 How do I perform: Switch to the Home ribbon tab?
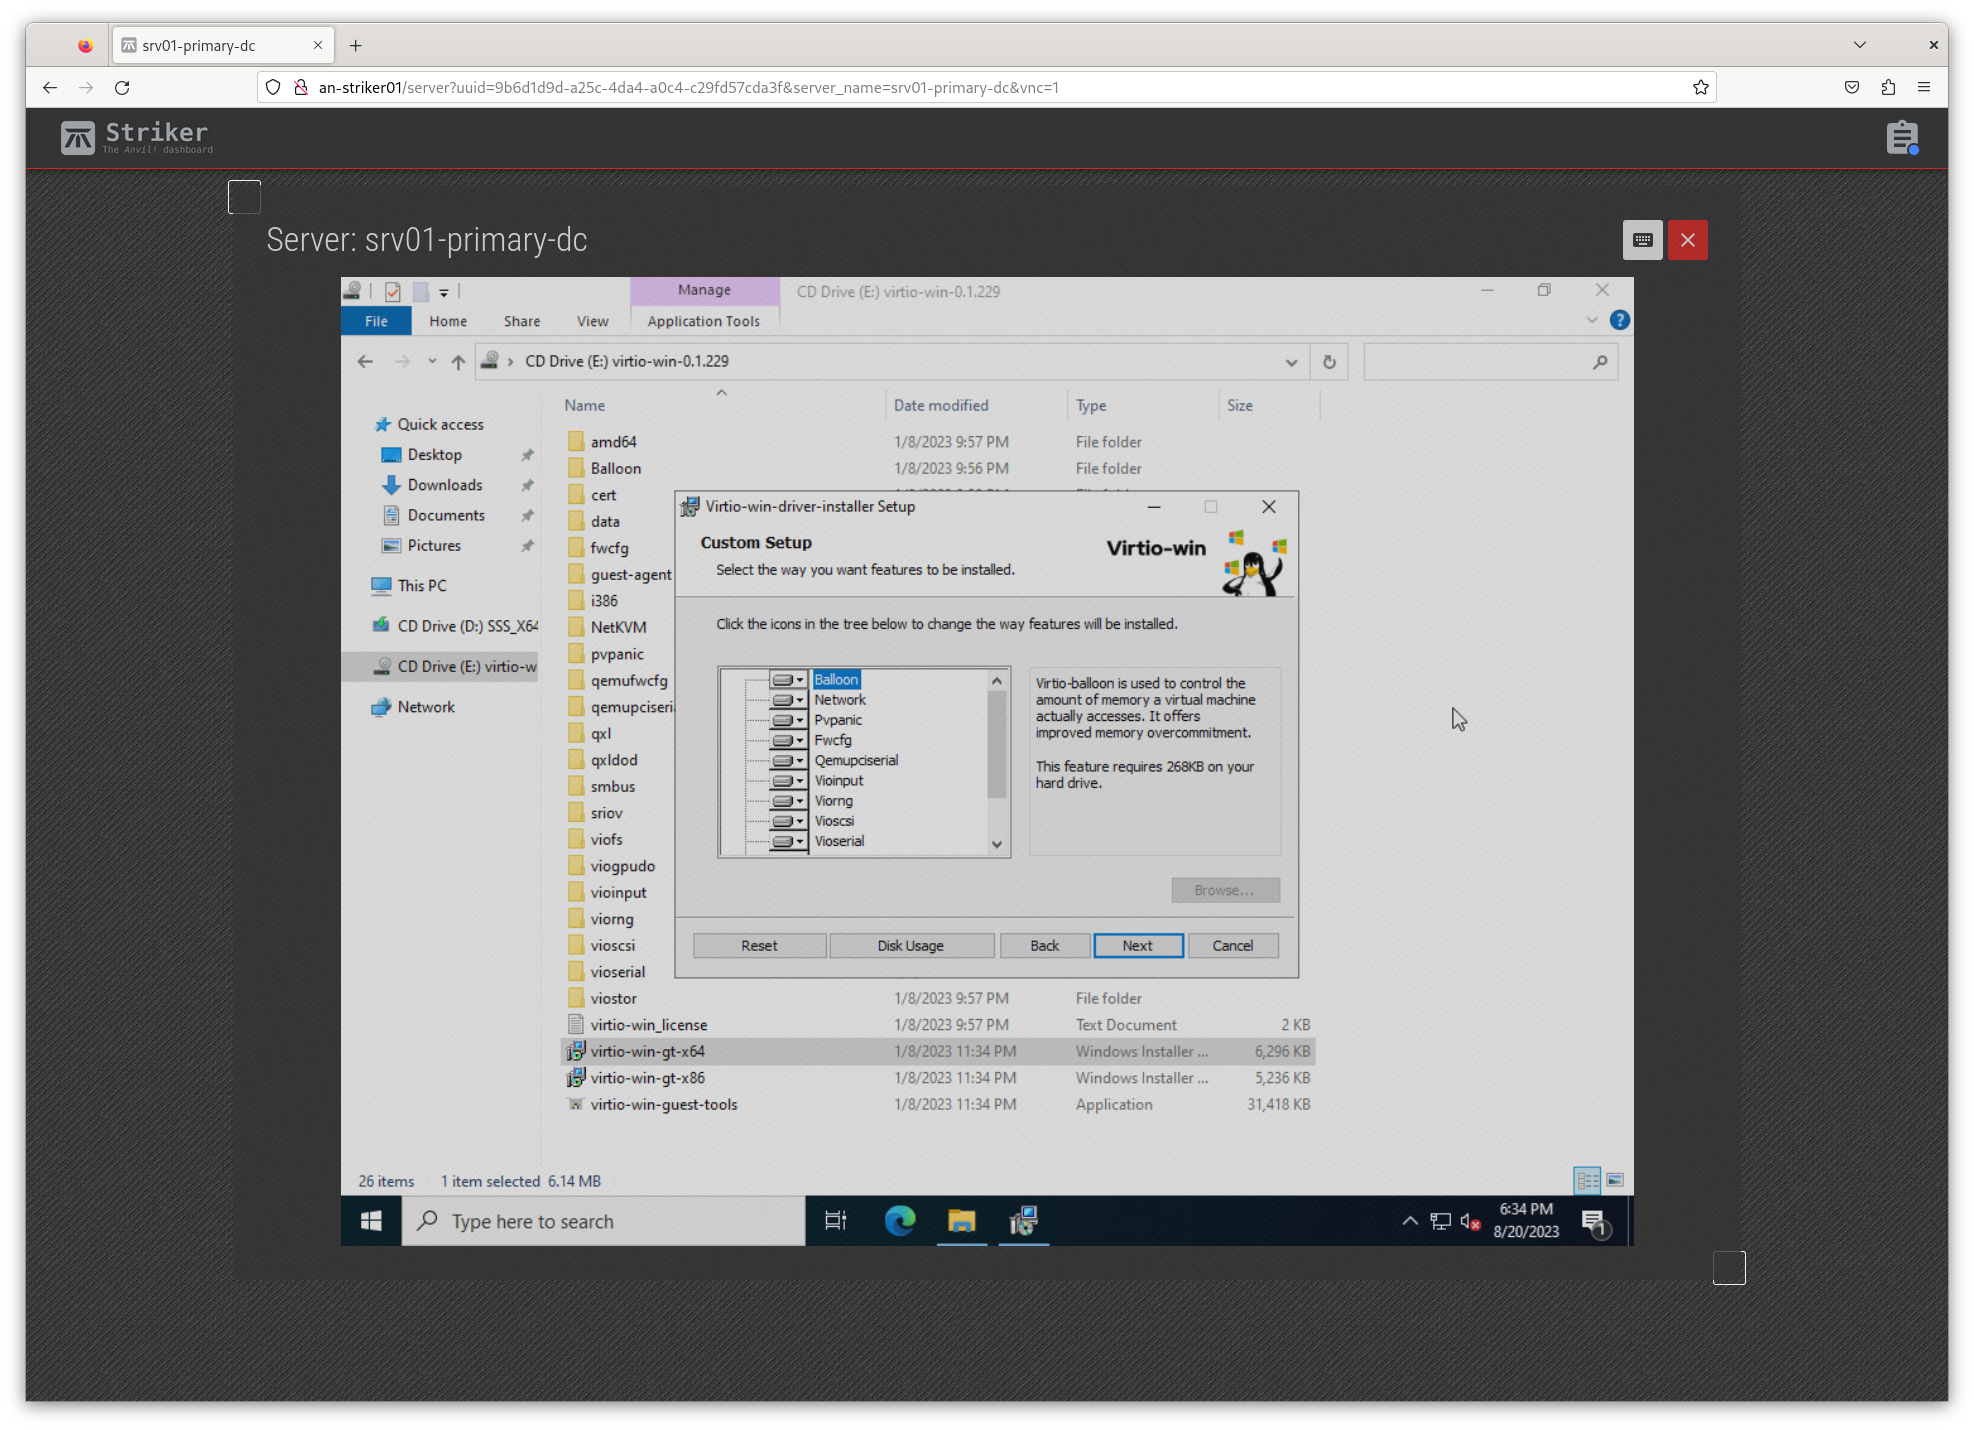[448, 321]
